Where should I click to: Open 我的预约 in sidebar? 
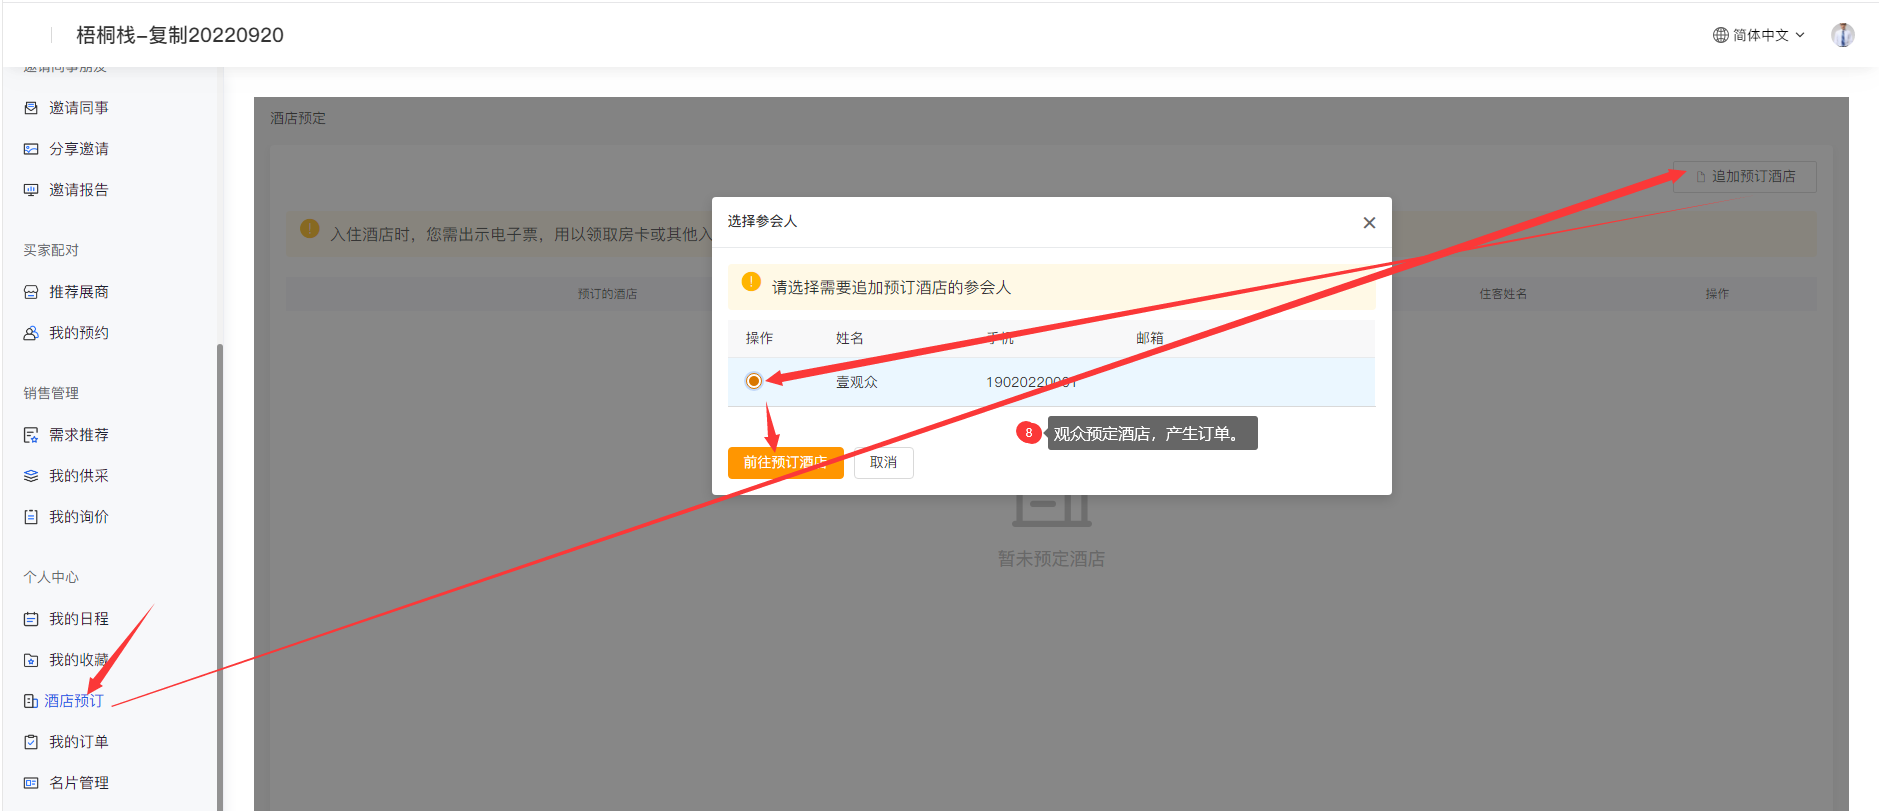79,333
